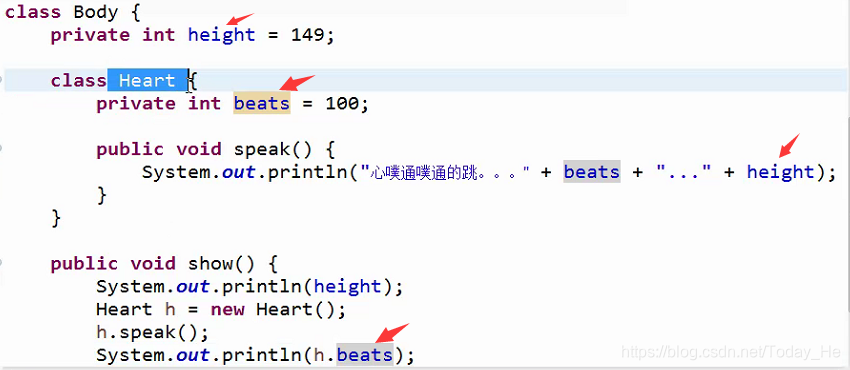Click the selected "Heart" class name
This screenshot has width=850, height=370.
(147, 81)
